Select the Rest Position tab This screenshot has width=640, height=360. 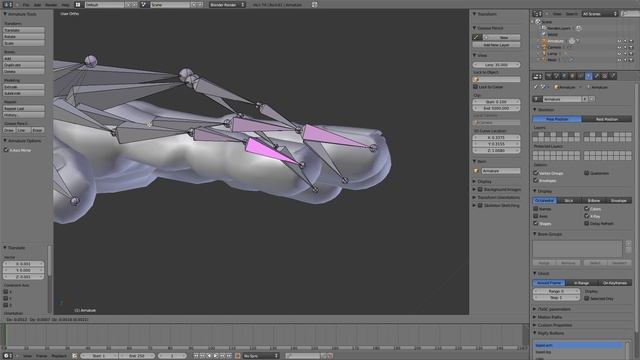[607, 119]
